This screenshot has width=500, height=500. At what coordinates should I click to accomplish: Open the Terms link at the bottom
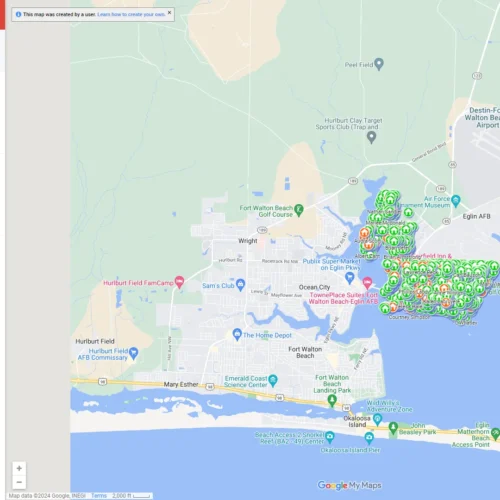click(x=99, y=496)
